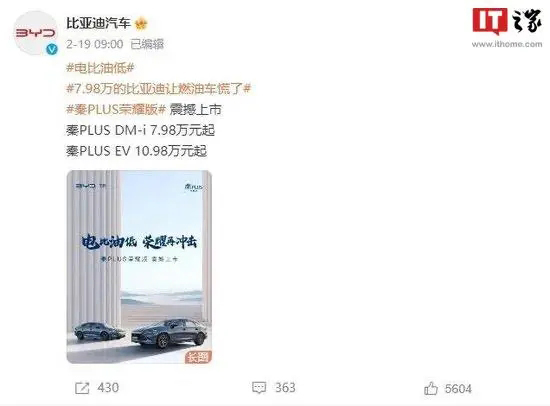The image size is (550, 406).
Task: Click the repost share icon
Action: click(x=82, y=388)
